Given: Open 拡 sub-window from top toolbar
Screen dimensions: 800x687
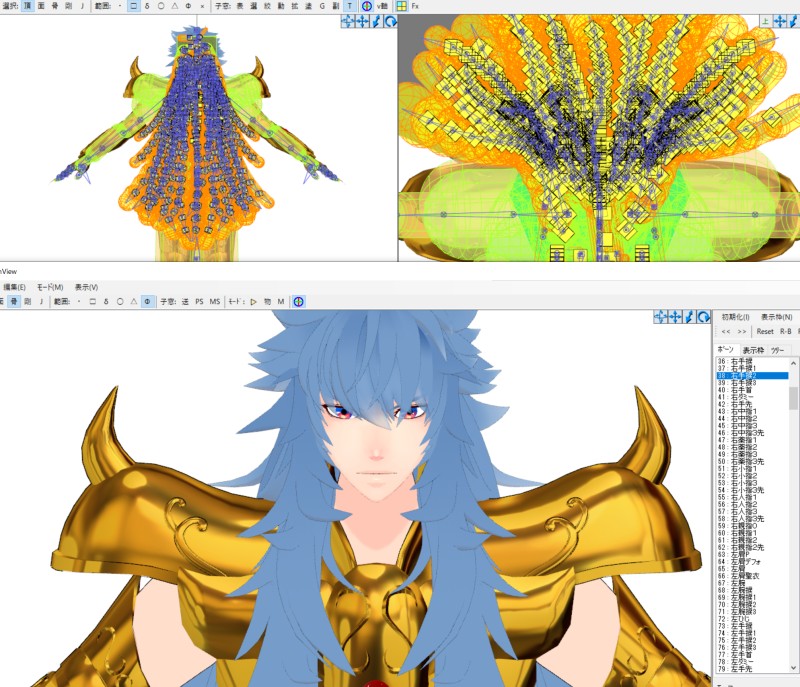Looking at the screenshot, I should coord(295,6).
